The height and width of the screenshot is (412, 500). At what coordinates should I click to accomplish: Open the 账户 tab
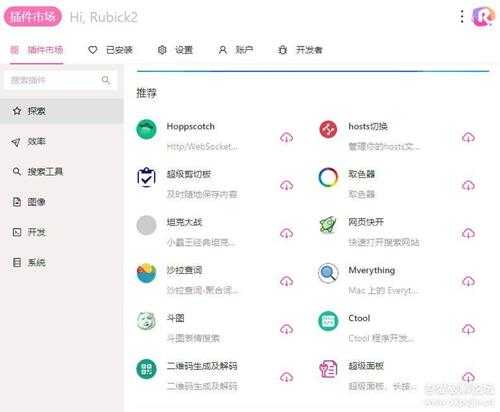236,50
